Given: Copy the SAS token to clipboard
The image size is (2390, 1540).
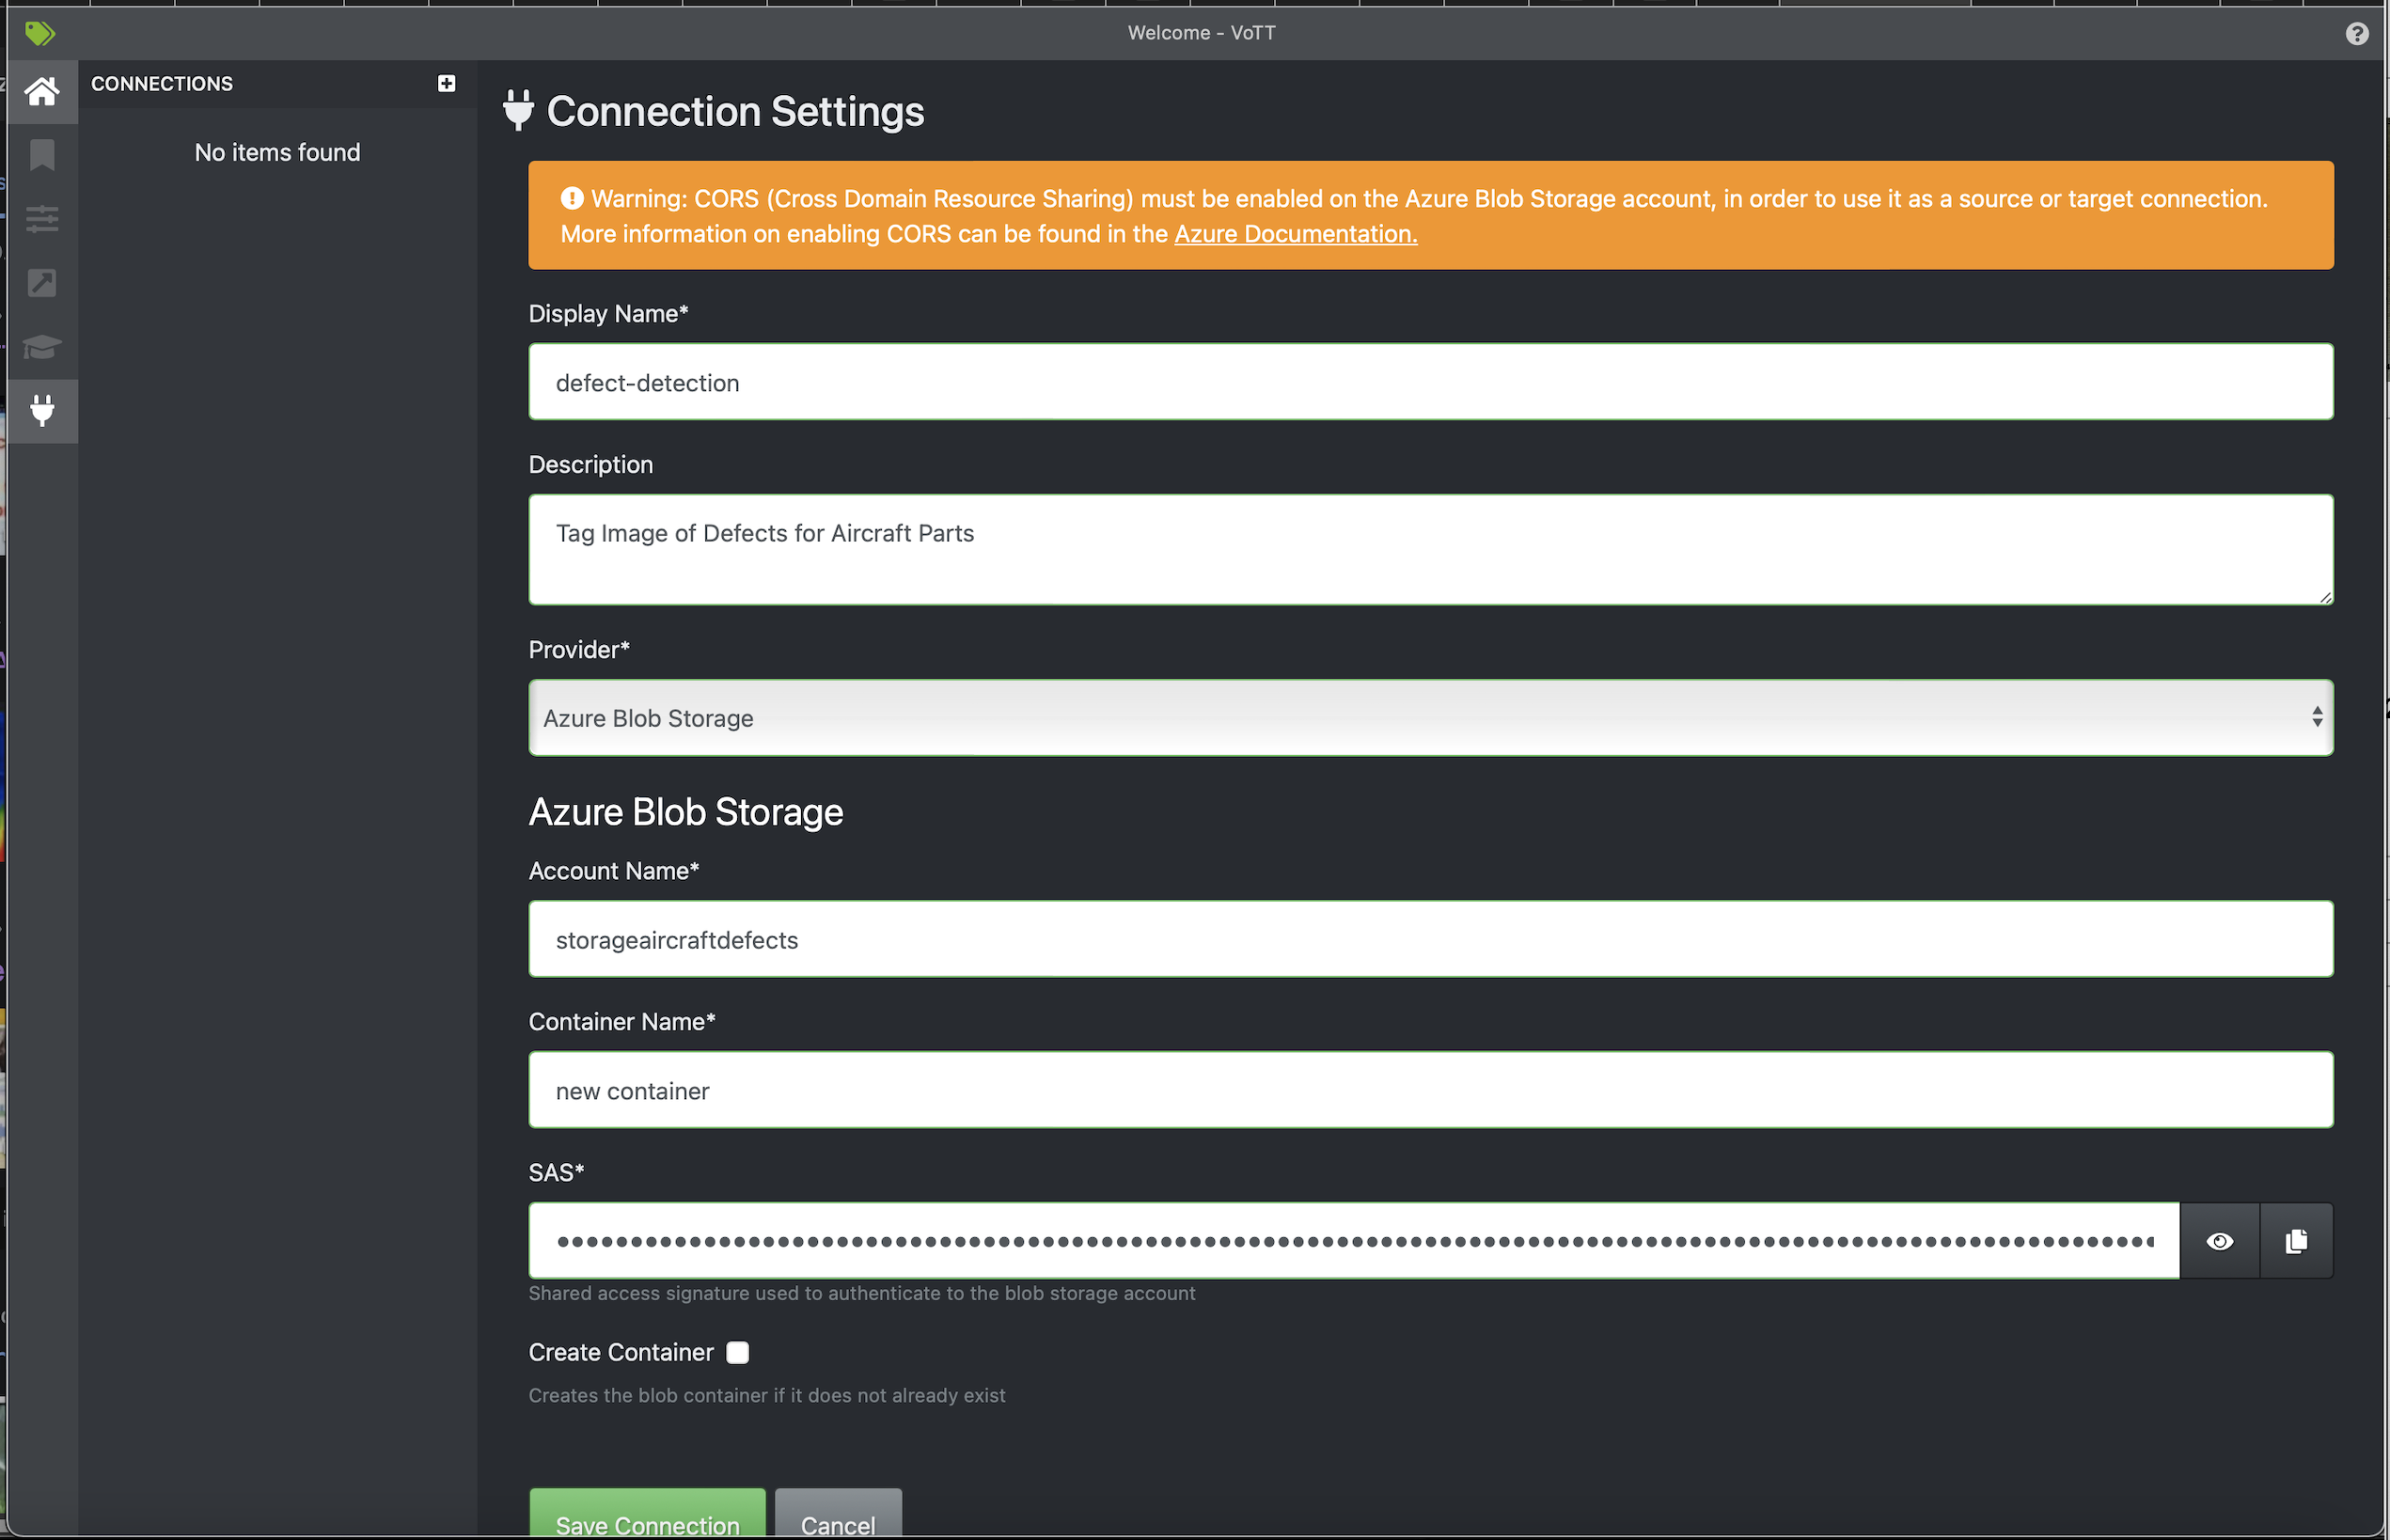Looking at the screenshot, I should [2297, 1241].
